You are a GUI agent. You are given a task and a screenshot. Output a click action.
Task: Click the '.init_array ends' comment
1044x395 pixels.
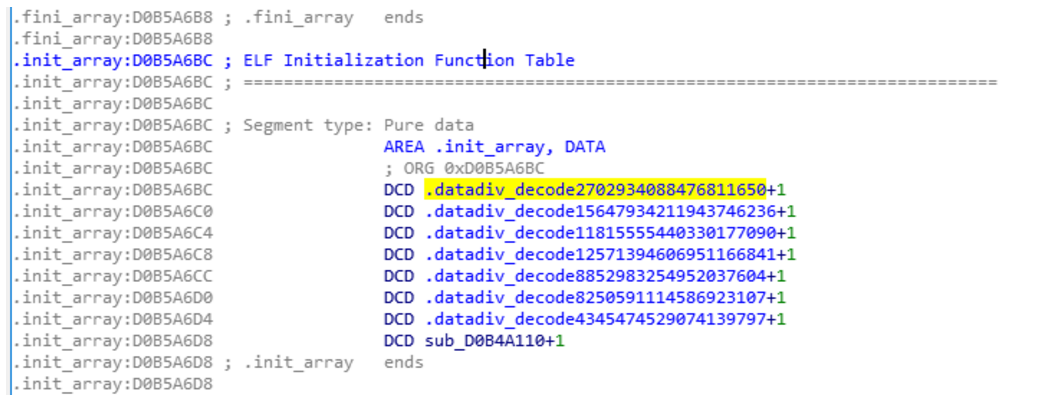click(323, 362)
